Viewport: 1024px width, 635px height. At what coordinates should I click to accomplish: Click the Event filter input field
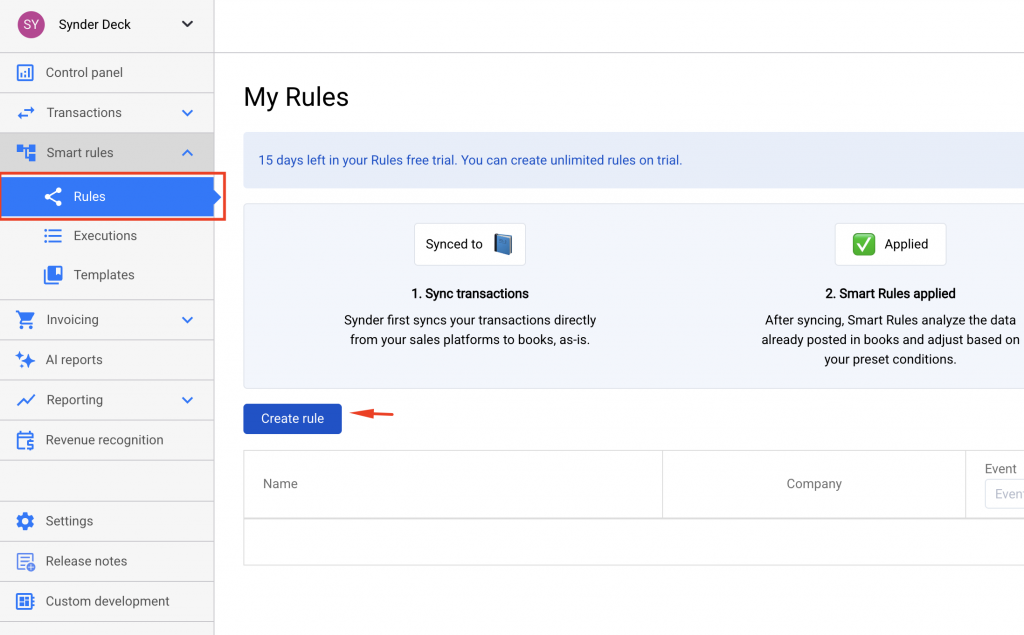point(1004,494)
